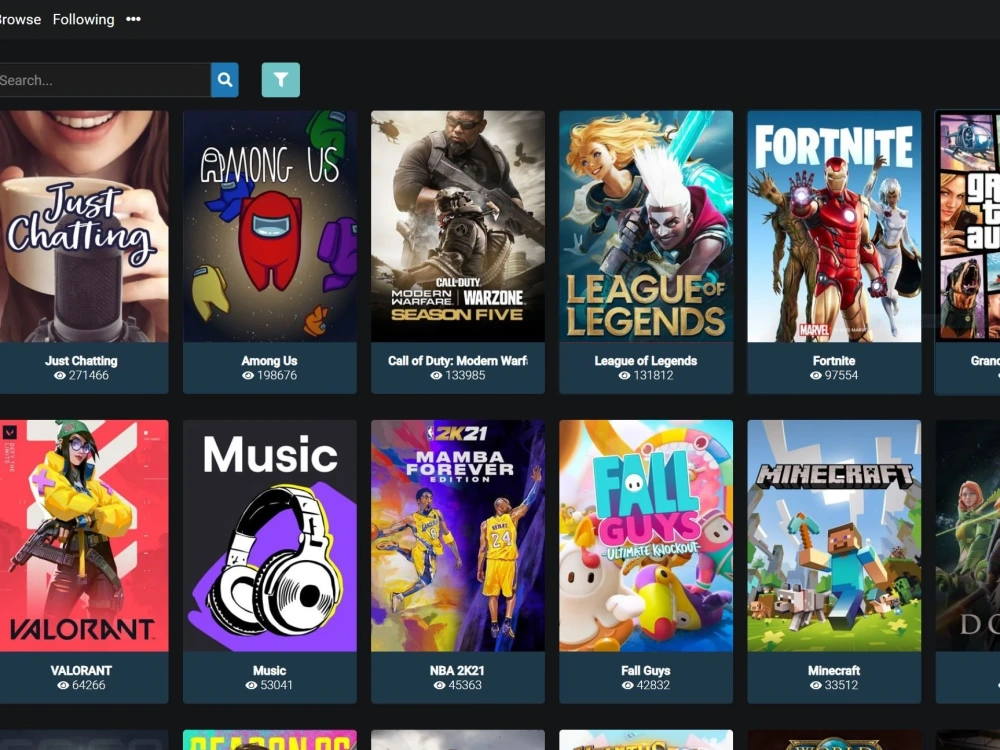Click the eye icon beside 198676
Image resolution: width=1000 pixels, height=750 pixels.
[248, 376]
